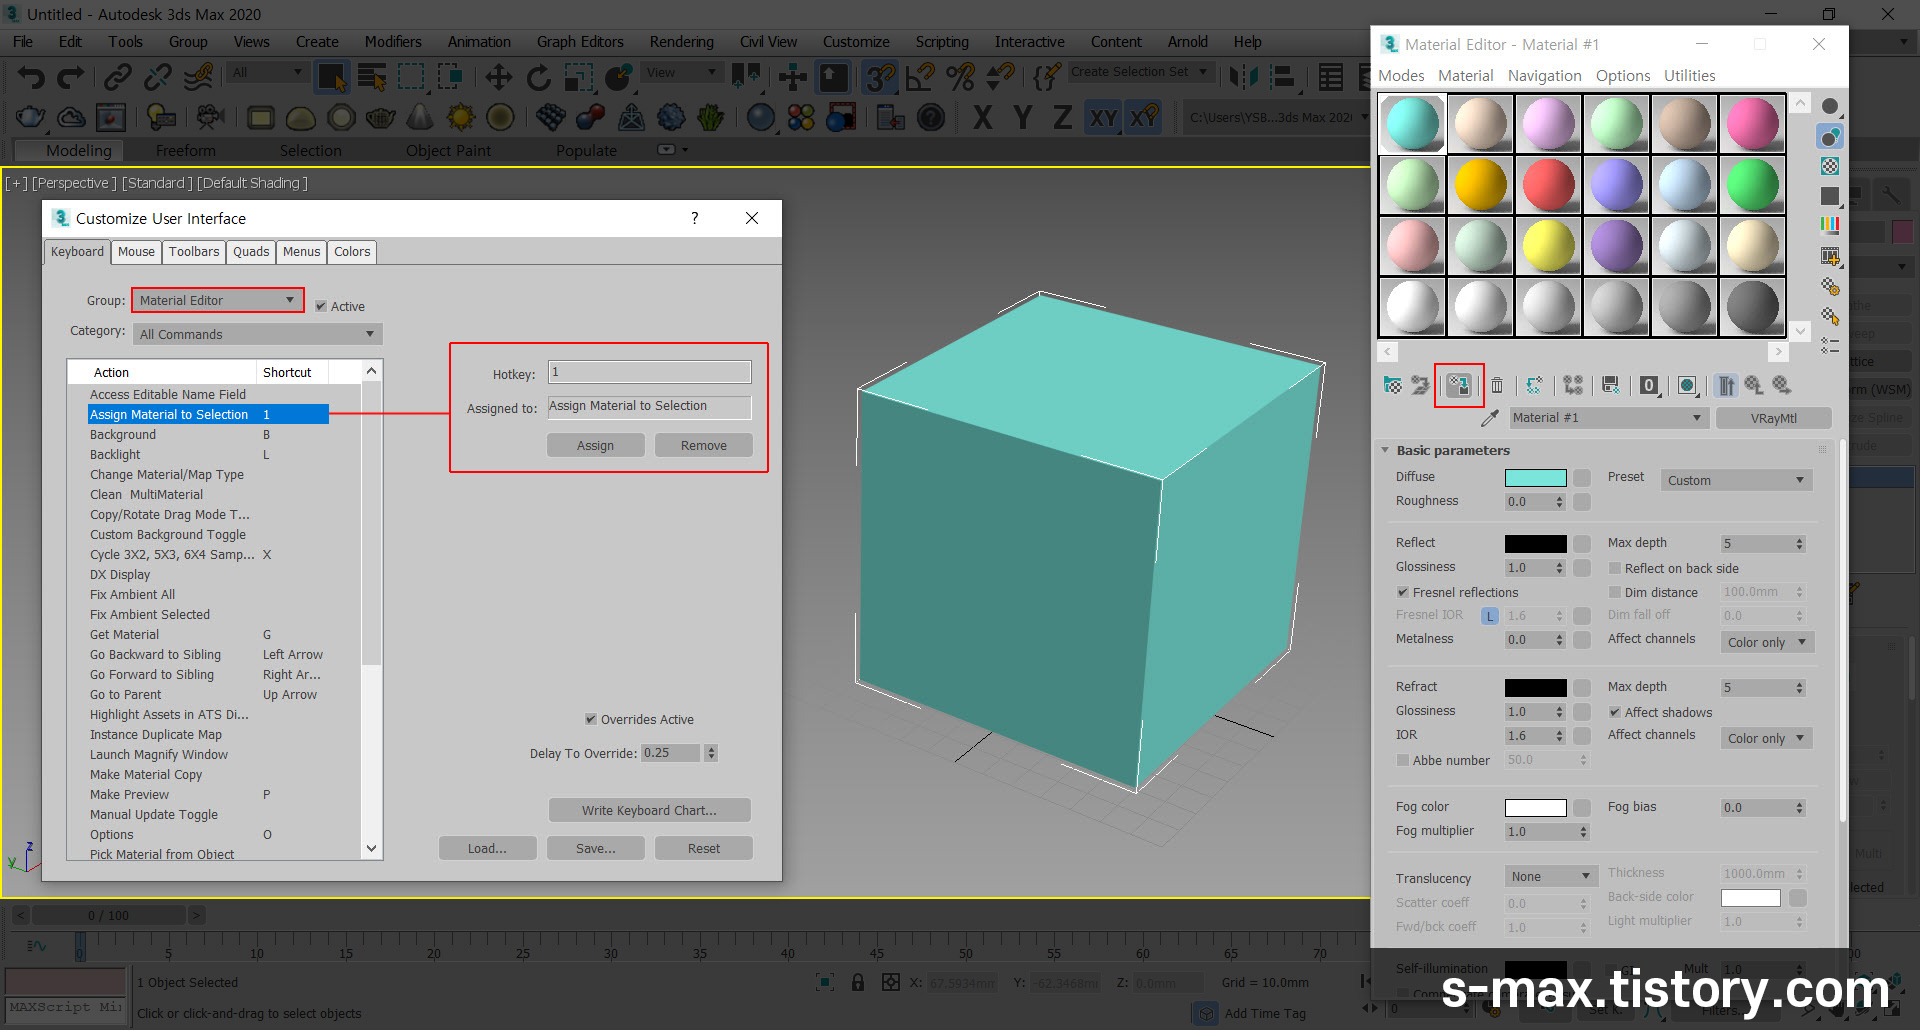Screen dimensions: 1920x1030
Task: Click the Select and Link chain icon
Action: tap(118, 76)
